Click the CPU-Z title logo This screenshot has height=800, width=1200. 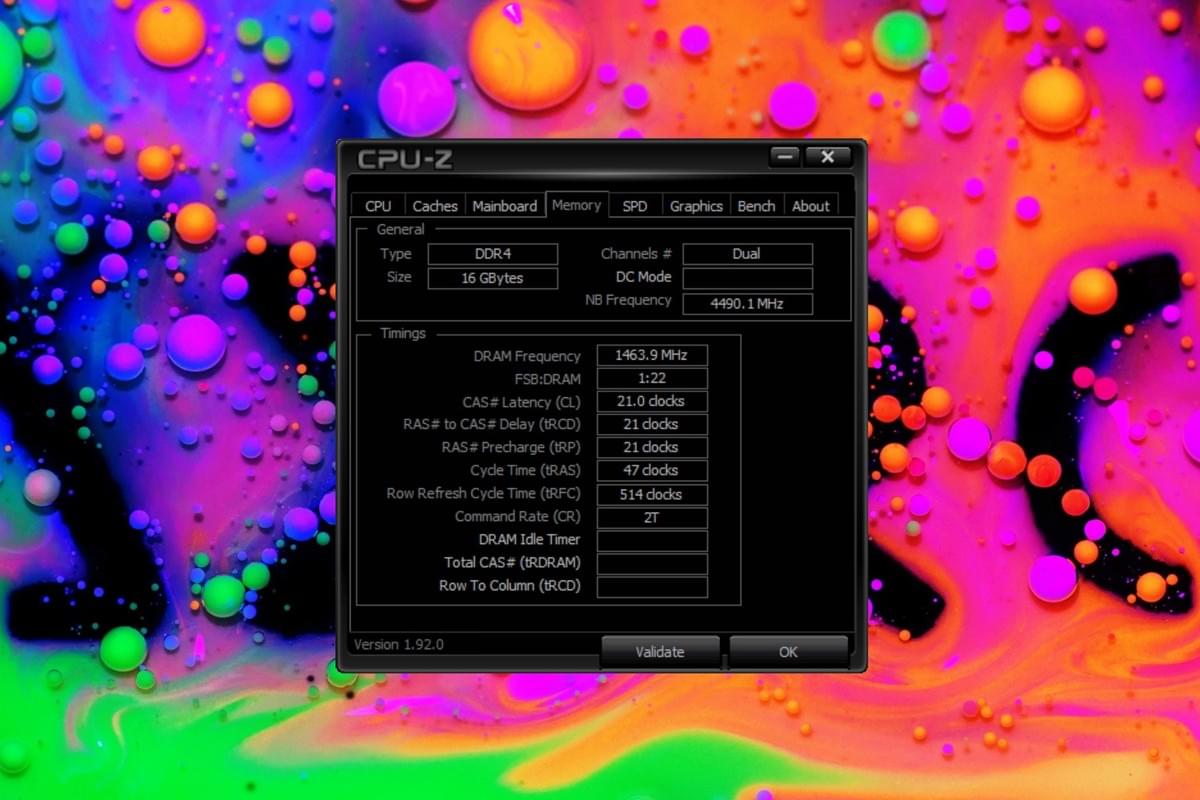(405, 158)
